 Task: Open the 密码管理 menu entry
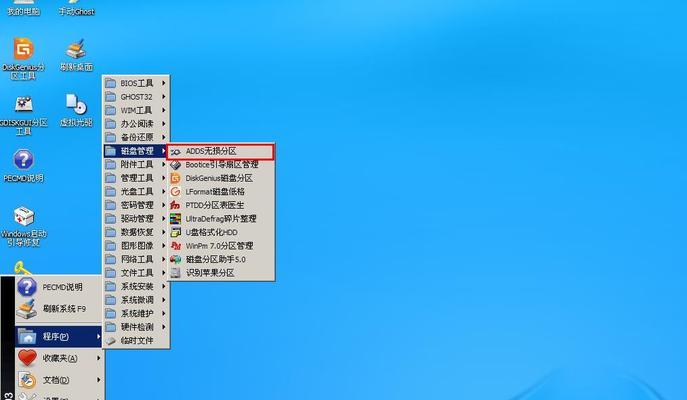coord(136,205)
